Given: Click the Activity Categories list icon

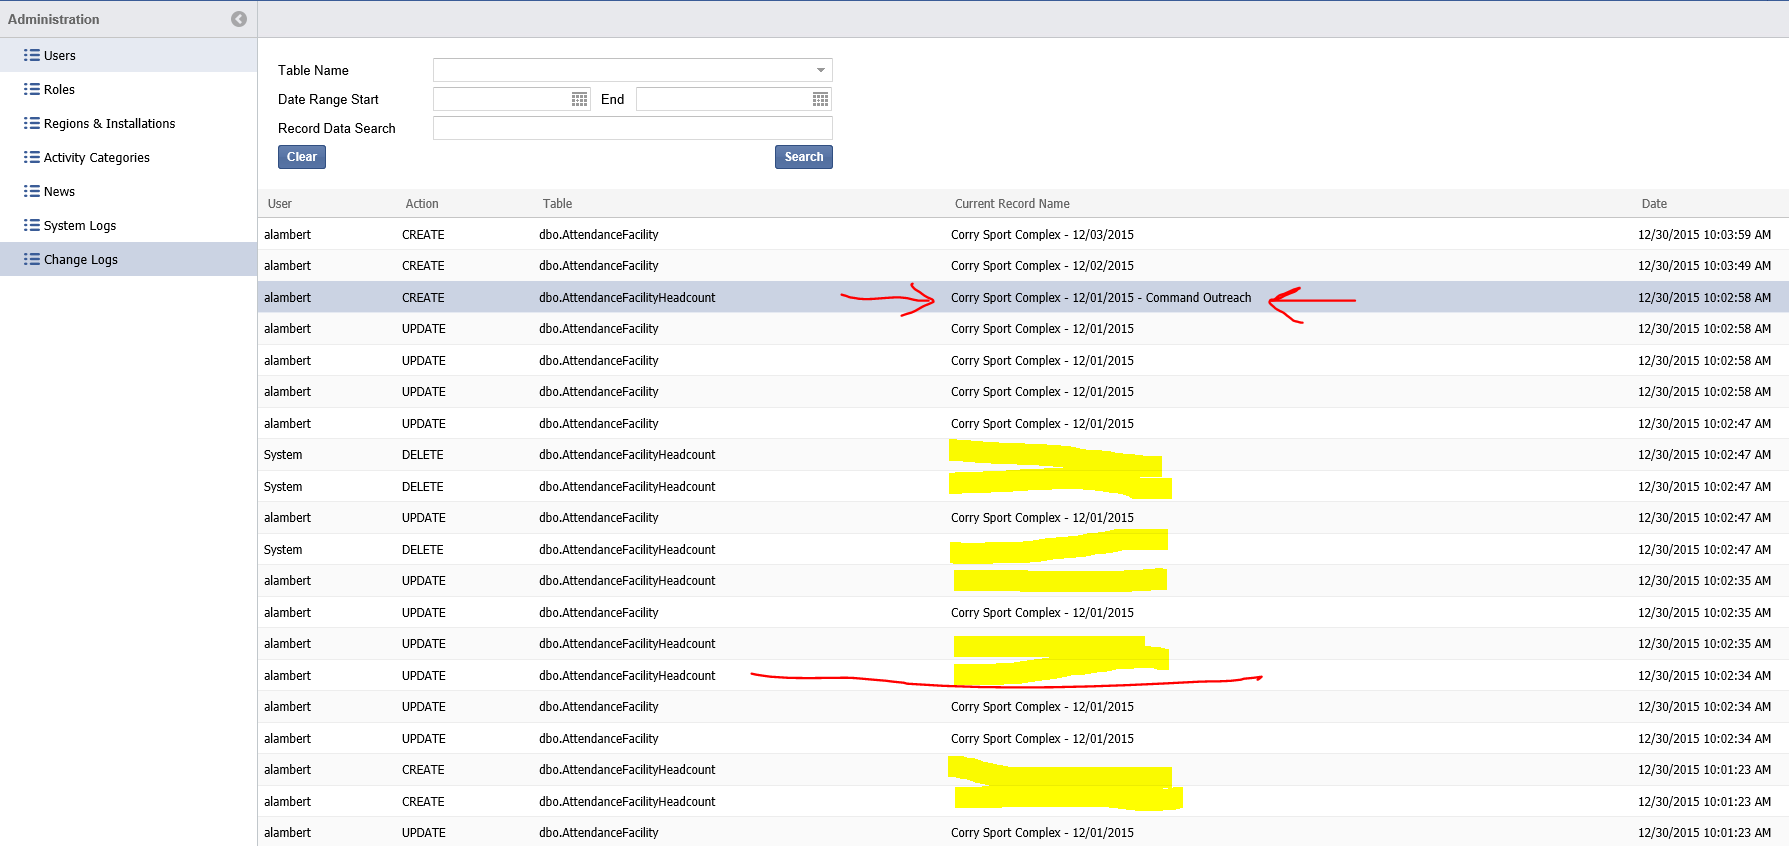Looking at the screenshot, I should point(32,158).
